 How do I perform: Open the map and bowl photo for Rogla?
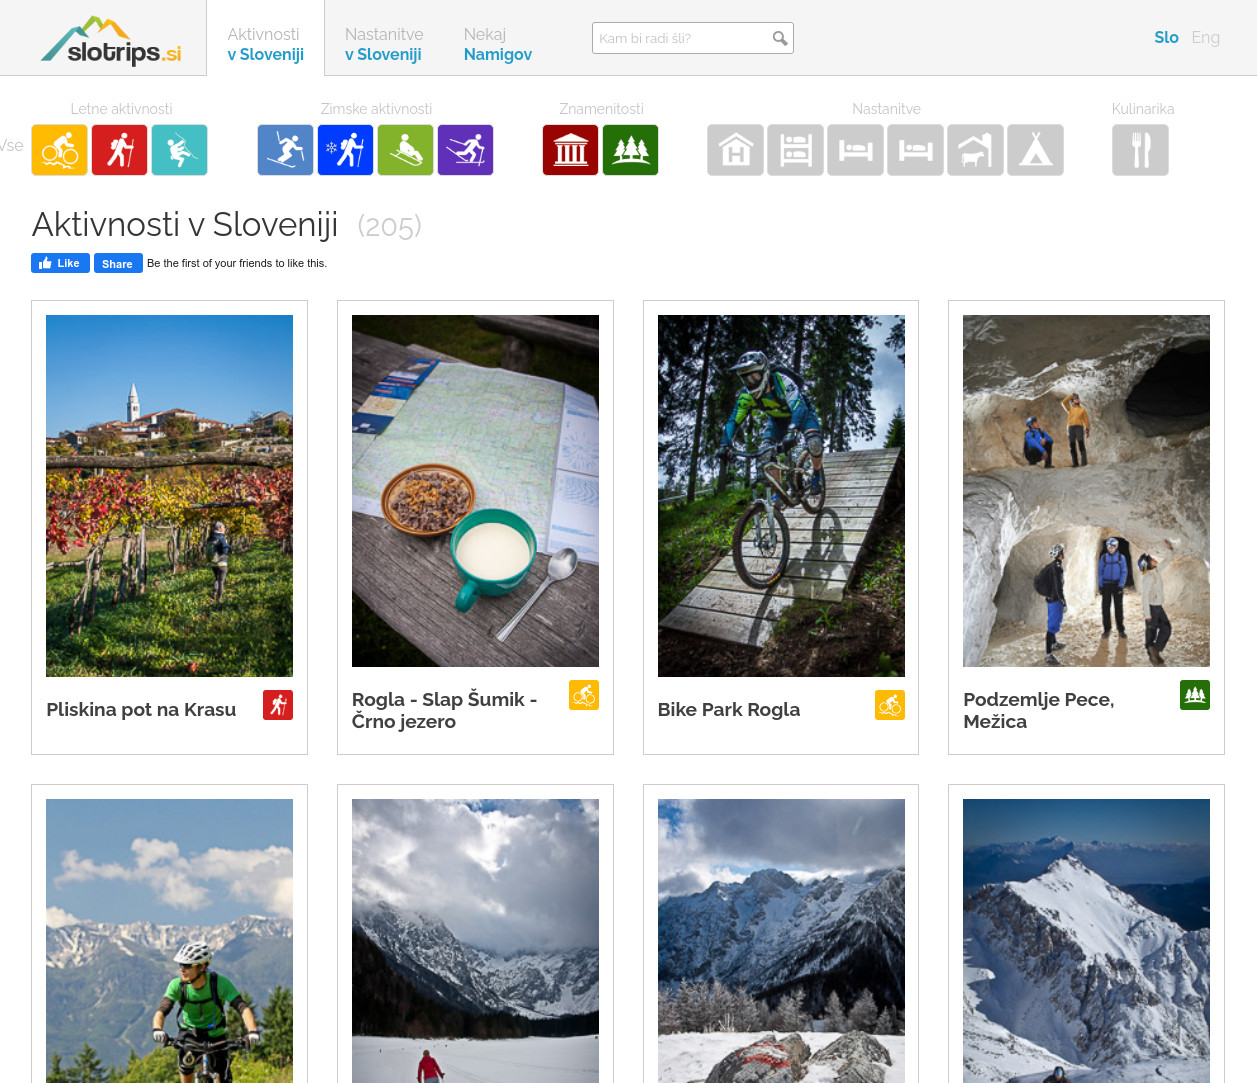pos(475,491)
